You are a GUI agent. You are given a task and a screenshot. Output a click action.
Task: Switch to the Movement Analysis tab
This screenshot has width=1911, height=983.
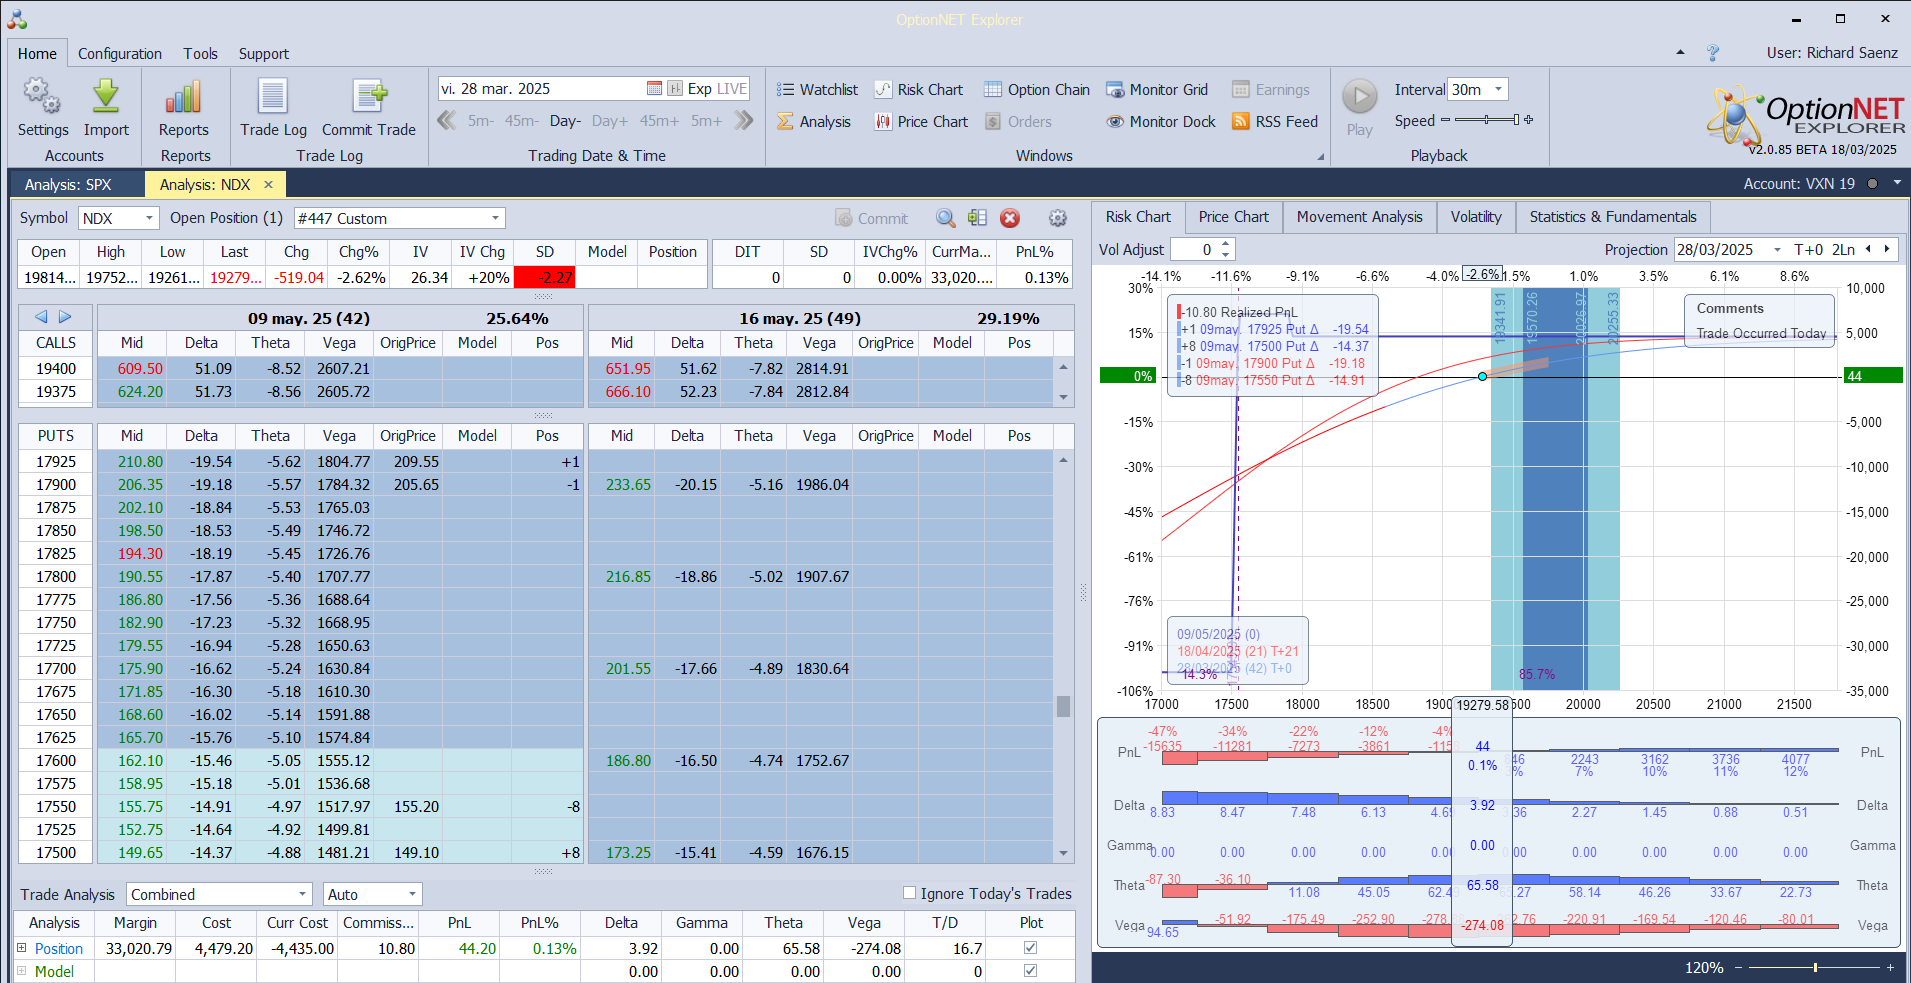click(1359, 216)
